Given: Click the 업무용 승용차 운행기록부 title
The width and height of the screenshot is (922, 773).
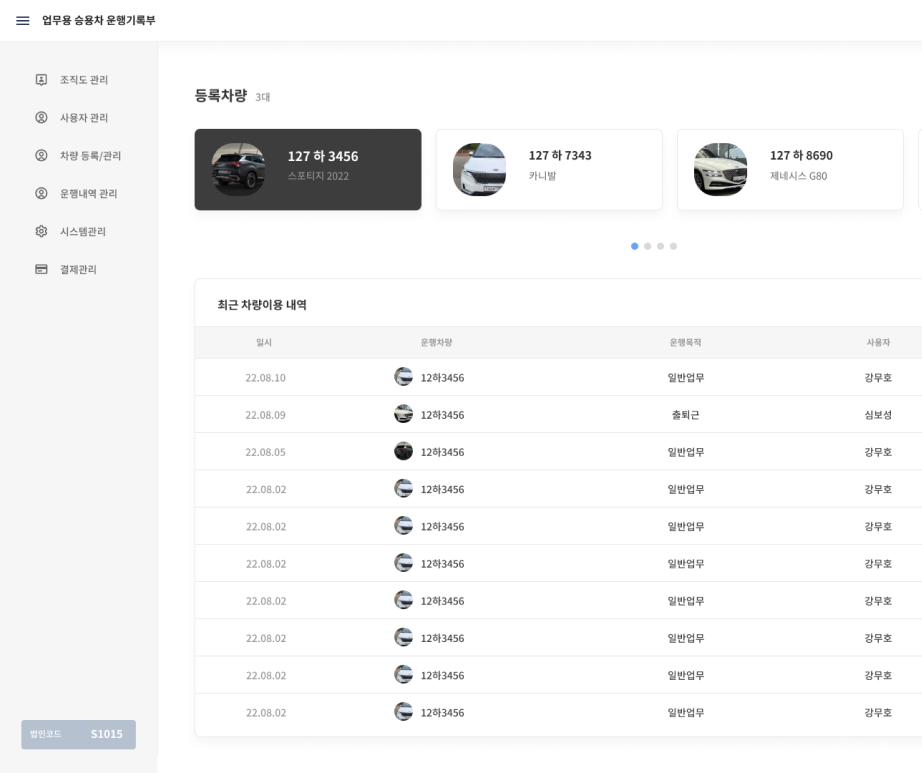Looking at the screenshot, I should click(98, 20).
